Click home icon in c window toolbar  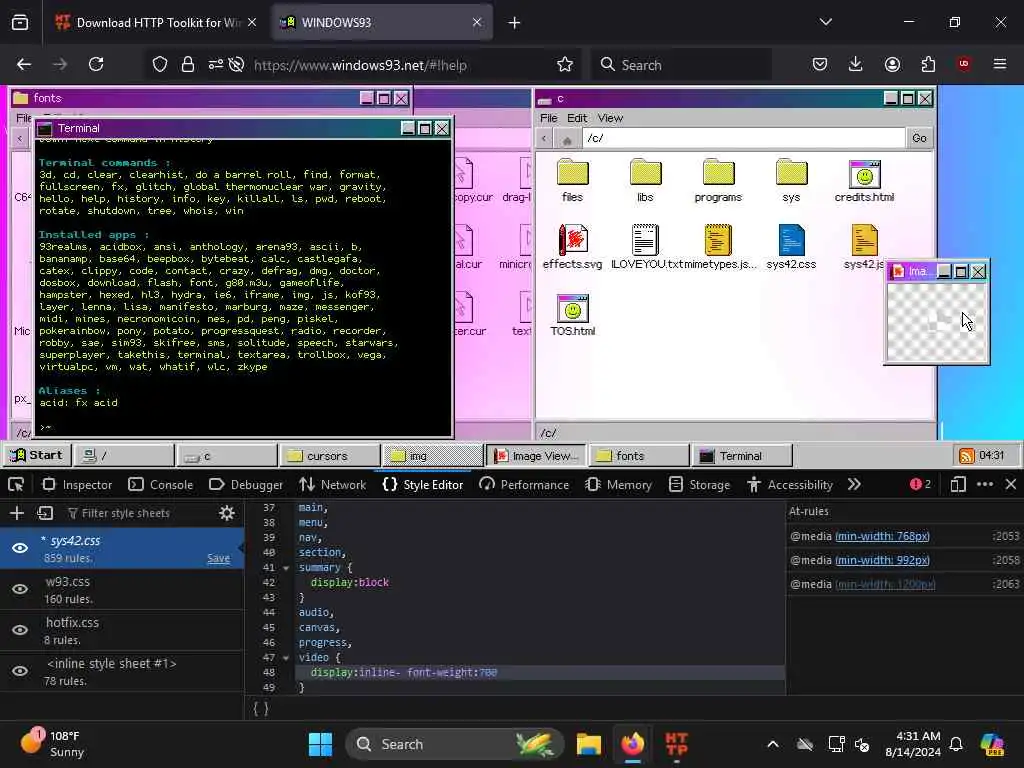coord(567,139)
